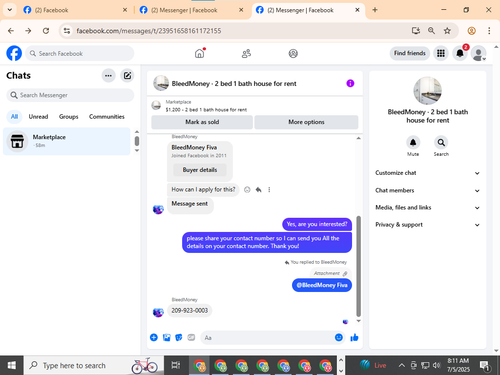Viewport: 500px width, 375px height.
Task: Focus the Search Facebook field
Action: (80, 53)
